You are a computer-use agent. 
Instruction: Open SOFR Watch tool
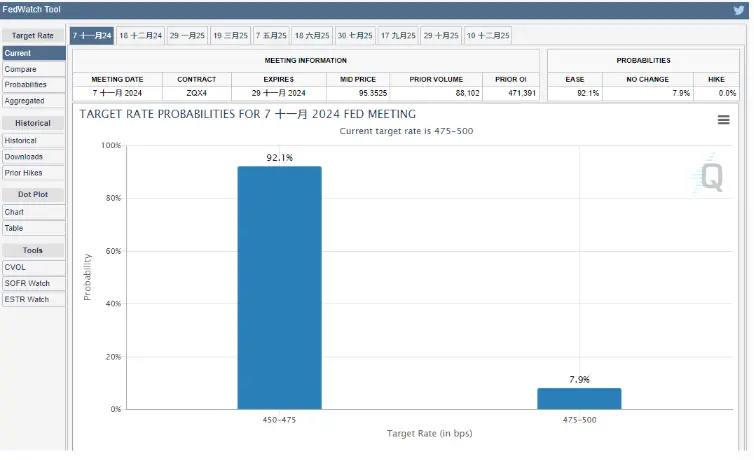(x=33, y=283)
